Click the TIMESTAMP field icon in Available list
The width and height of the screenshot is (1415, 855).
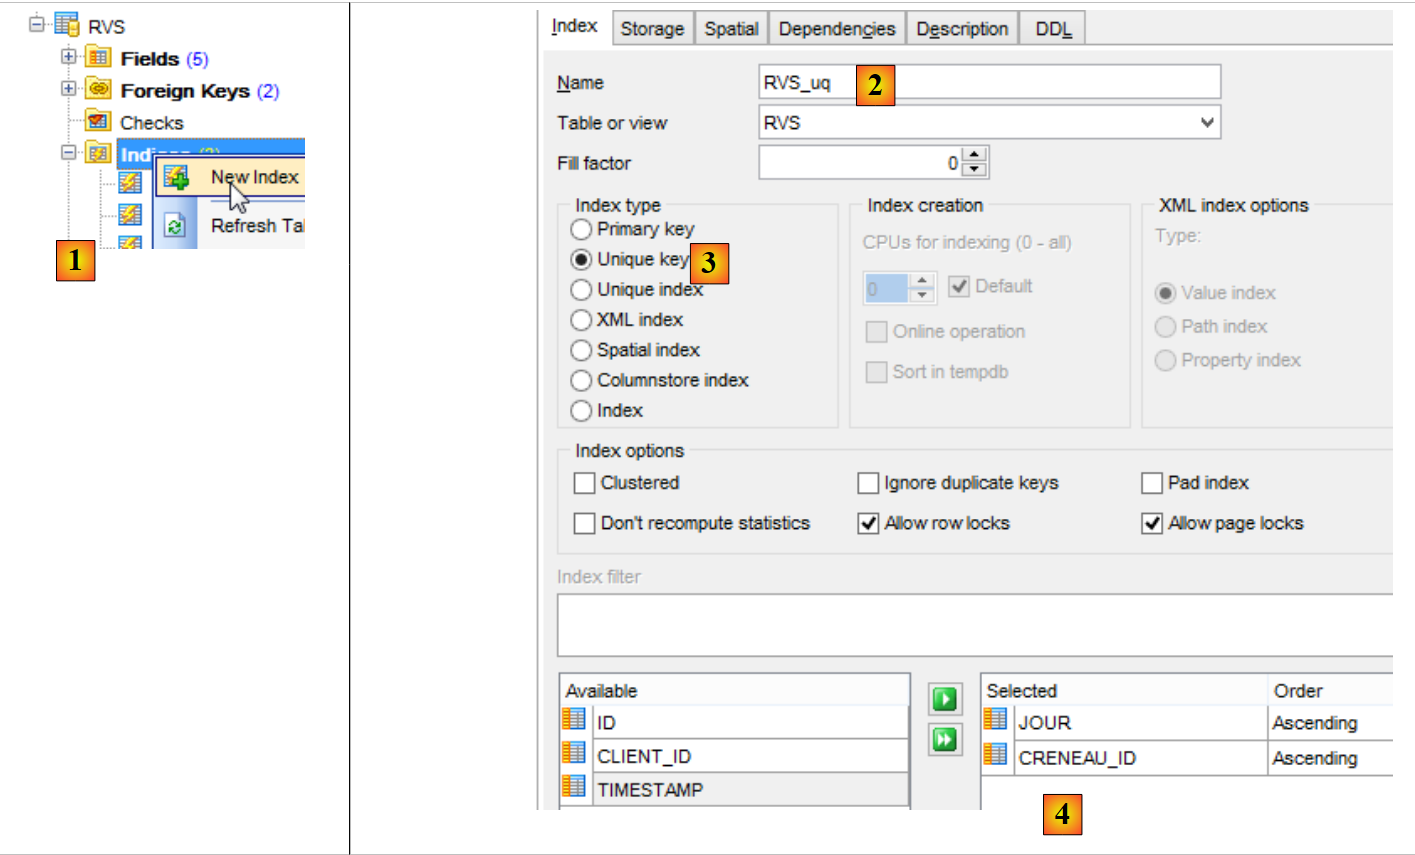tap(574, 788)
